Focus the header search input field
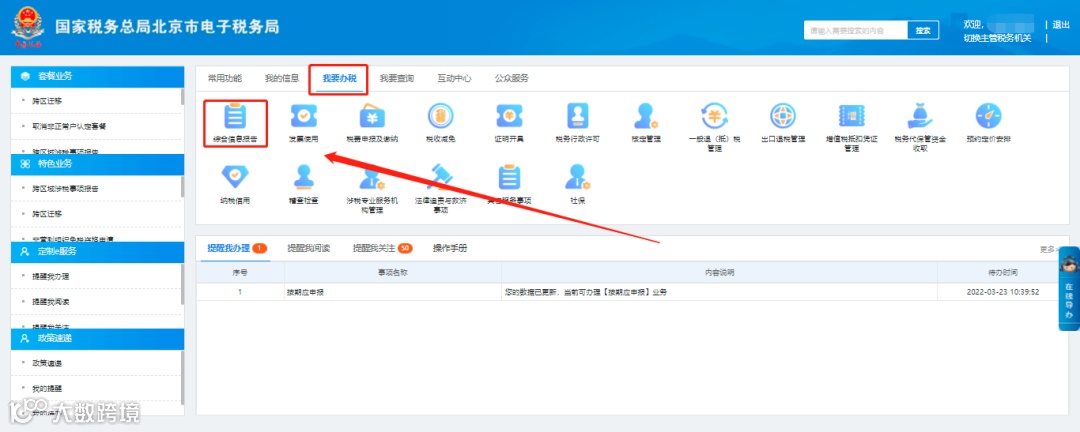 click(855, 30)
